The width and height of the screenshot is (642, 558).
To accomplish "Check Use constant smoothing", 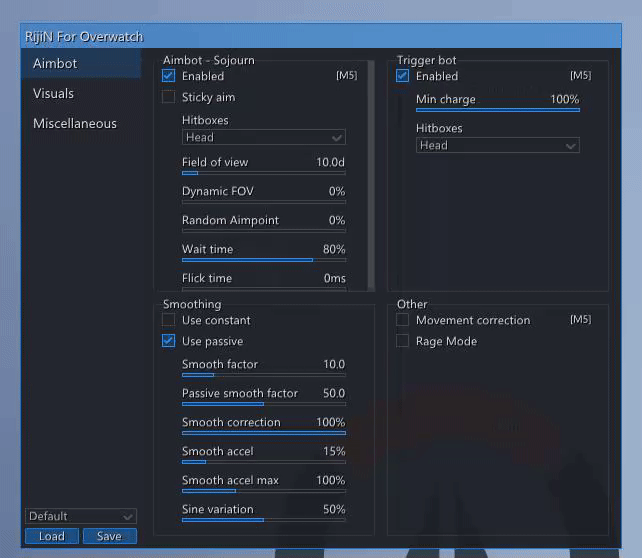I will [x=168, y=320].
